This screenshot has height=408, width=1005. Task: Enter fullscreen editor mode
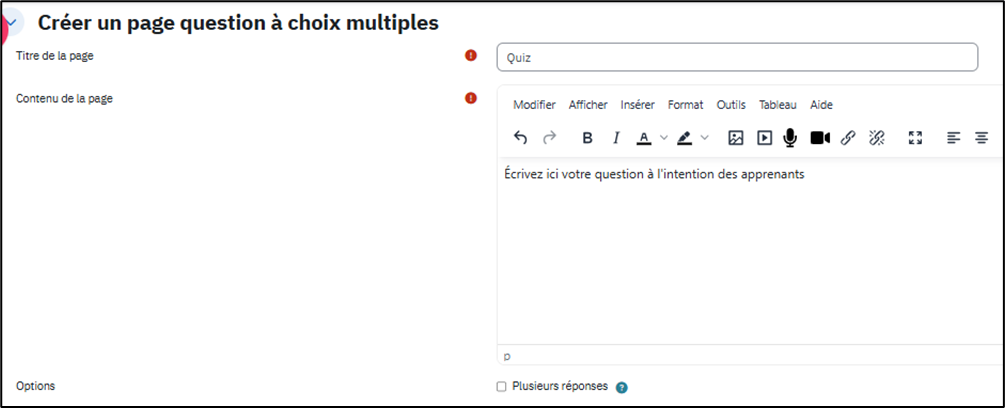(914, 138)
